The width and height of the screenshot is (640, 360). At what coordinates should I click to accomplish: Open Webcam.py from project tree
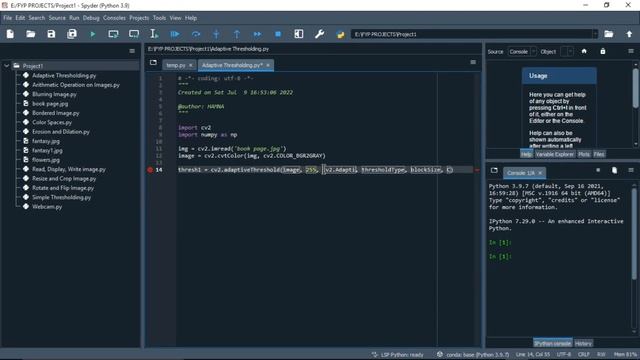click(47, 207)
